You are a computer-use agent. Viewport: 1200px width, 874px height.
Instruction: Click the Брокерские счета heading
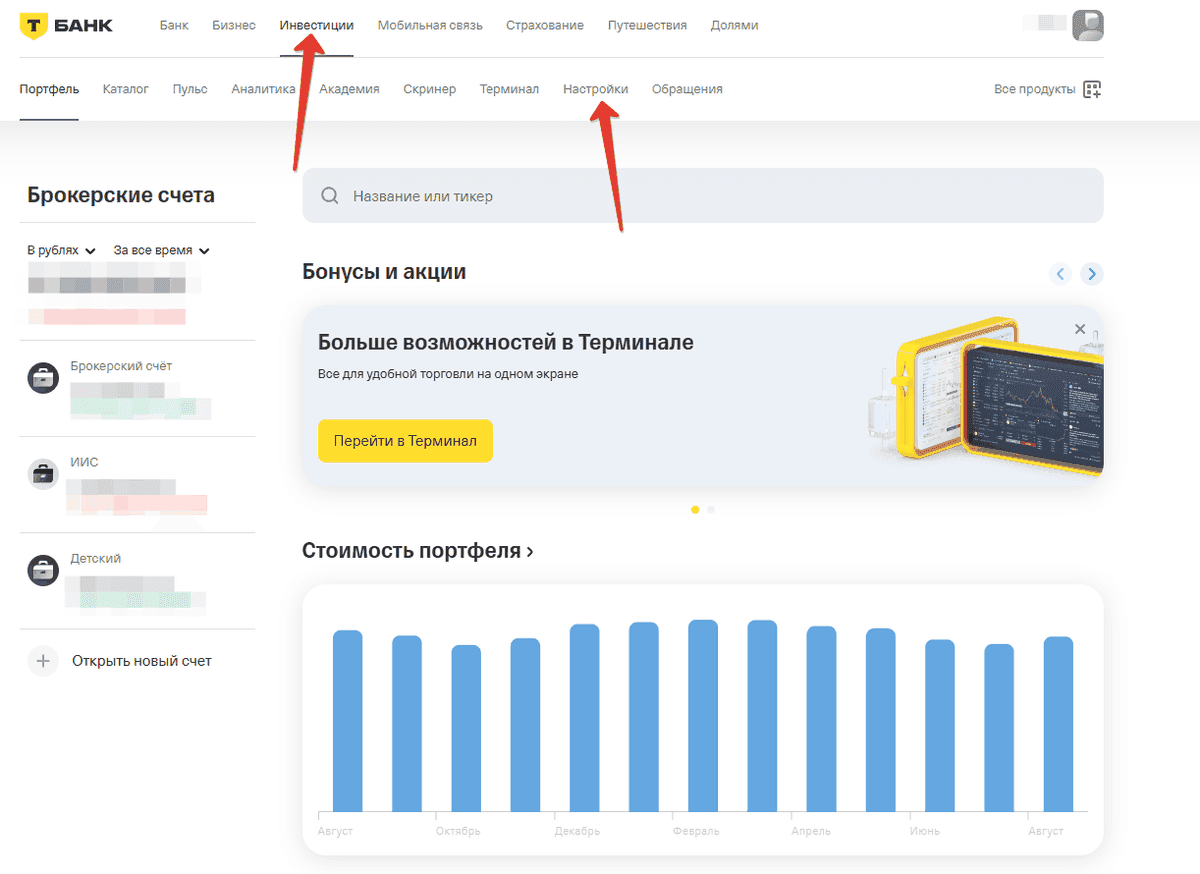pos(121,195)
